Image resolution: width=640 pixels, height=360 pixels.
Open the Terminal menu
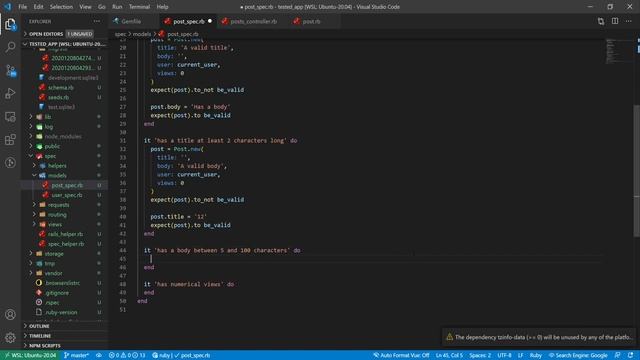click(x=139, y=7)
